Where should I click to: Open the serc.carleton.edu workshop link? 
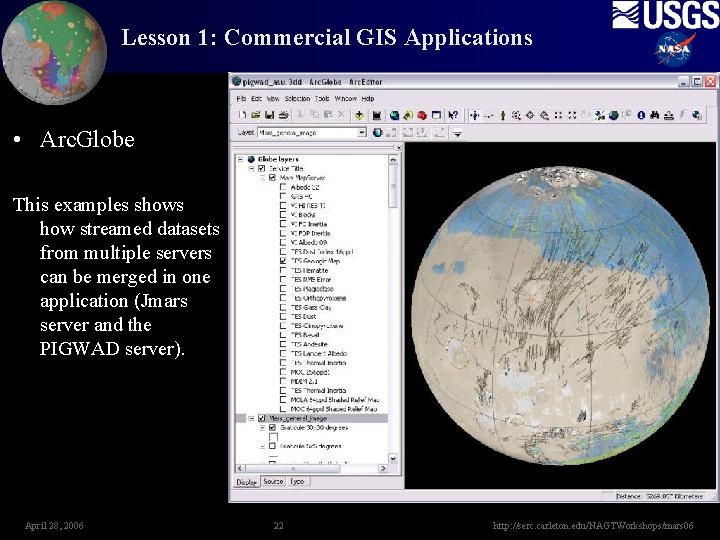pos(593,525)
